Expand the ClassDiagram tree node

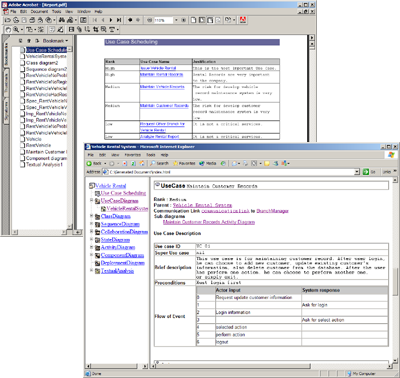point(92,216)
